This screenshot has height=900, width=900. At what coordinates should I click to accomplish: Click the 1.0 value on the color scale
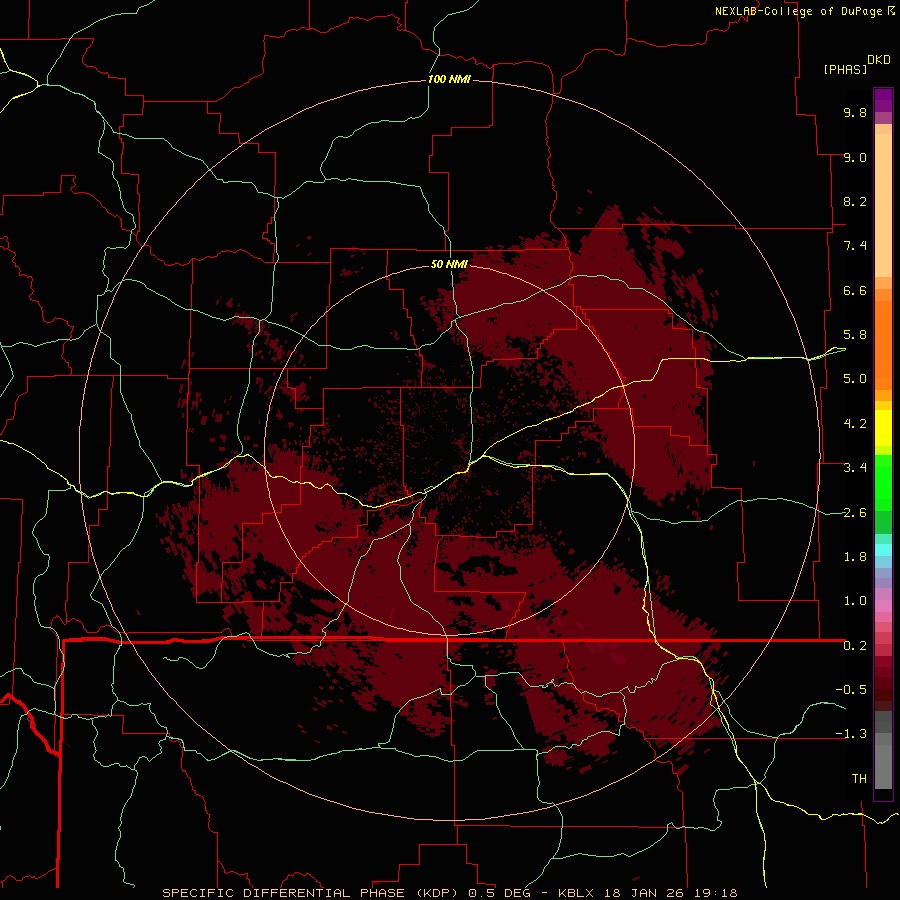tap(855, 601)
